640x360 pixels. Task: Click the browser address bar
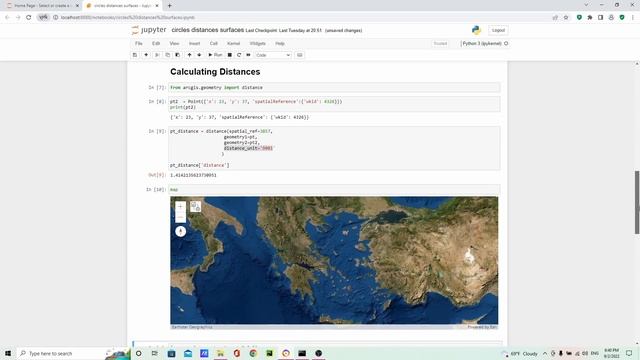(302, 18)
